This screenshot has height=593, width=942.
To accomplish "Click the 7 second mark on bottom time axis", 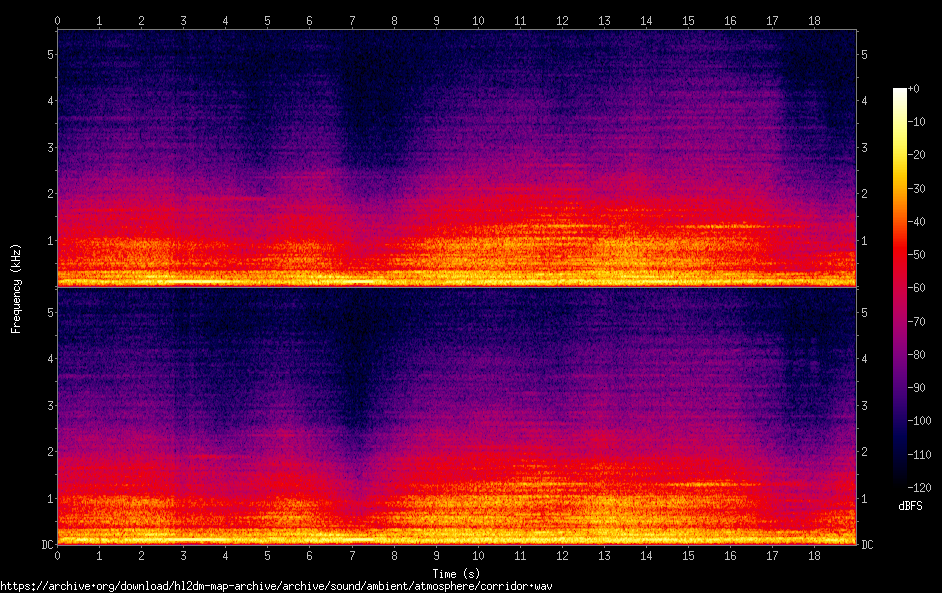I will coord(352,555).
